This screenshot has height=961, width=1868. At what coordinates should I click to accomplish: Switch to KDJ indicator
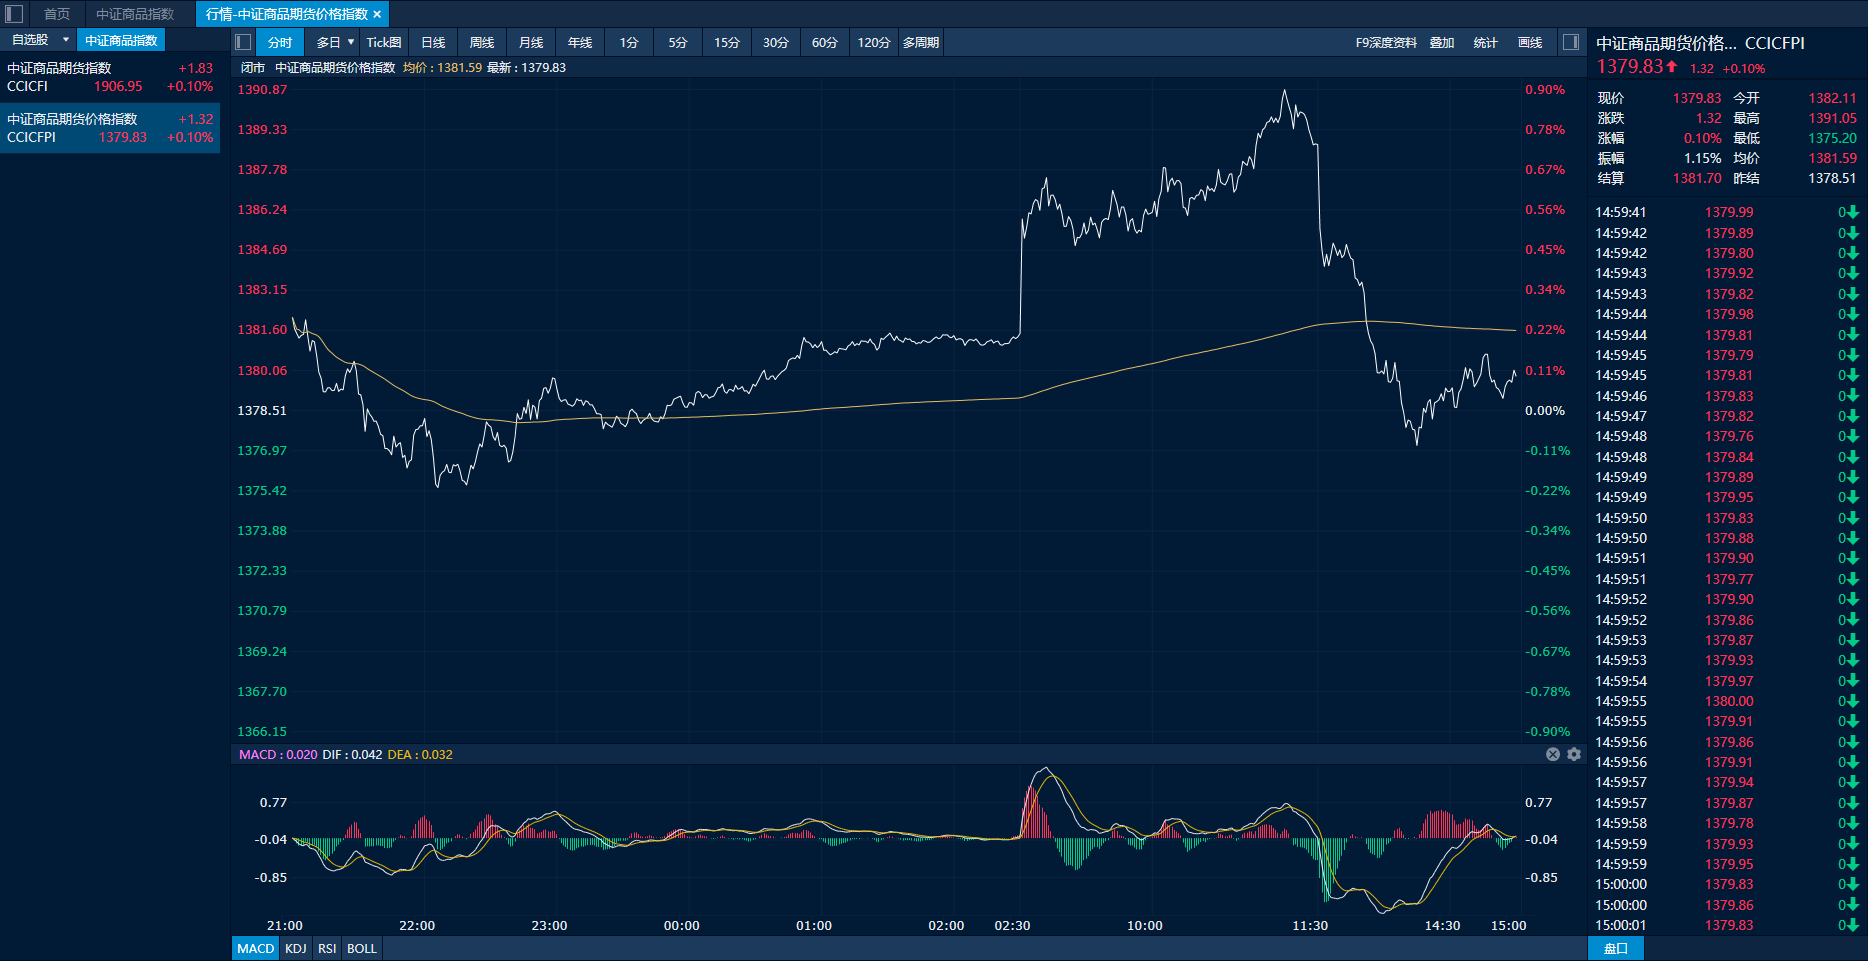point(295,948)
